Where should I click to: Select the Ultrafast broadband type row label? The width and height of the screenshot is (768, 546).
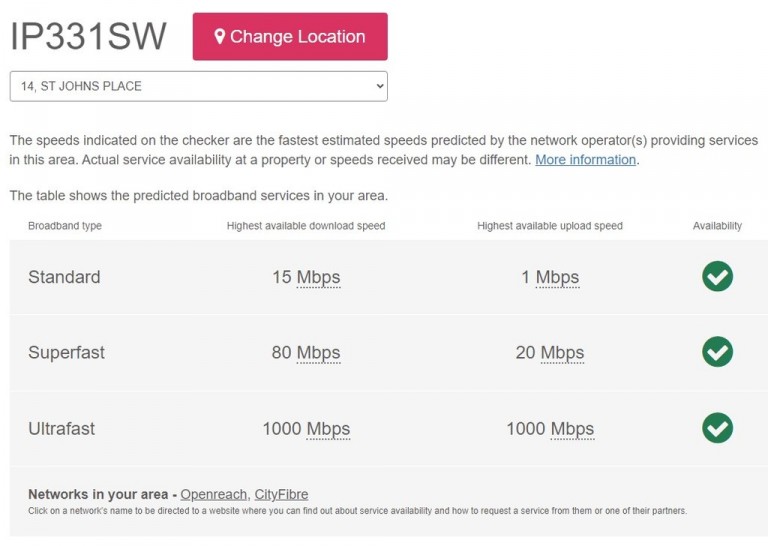(61, 429)
